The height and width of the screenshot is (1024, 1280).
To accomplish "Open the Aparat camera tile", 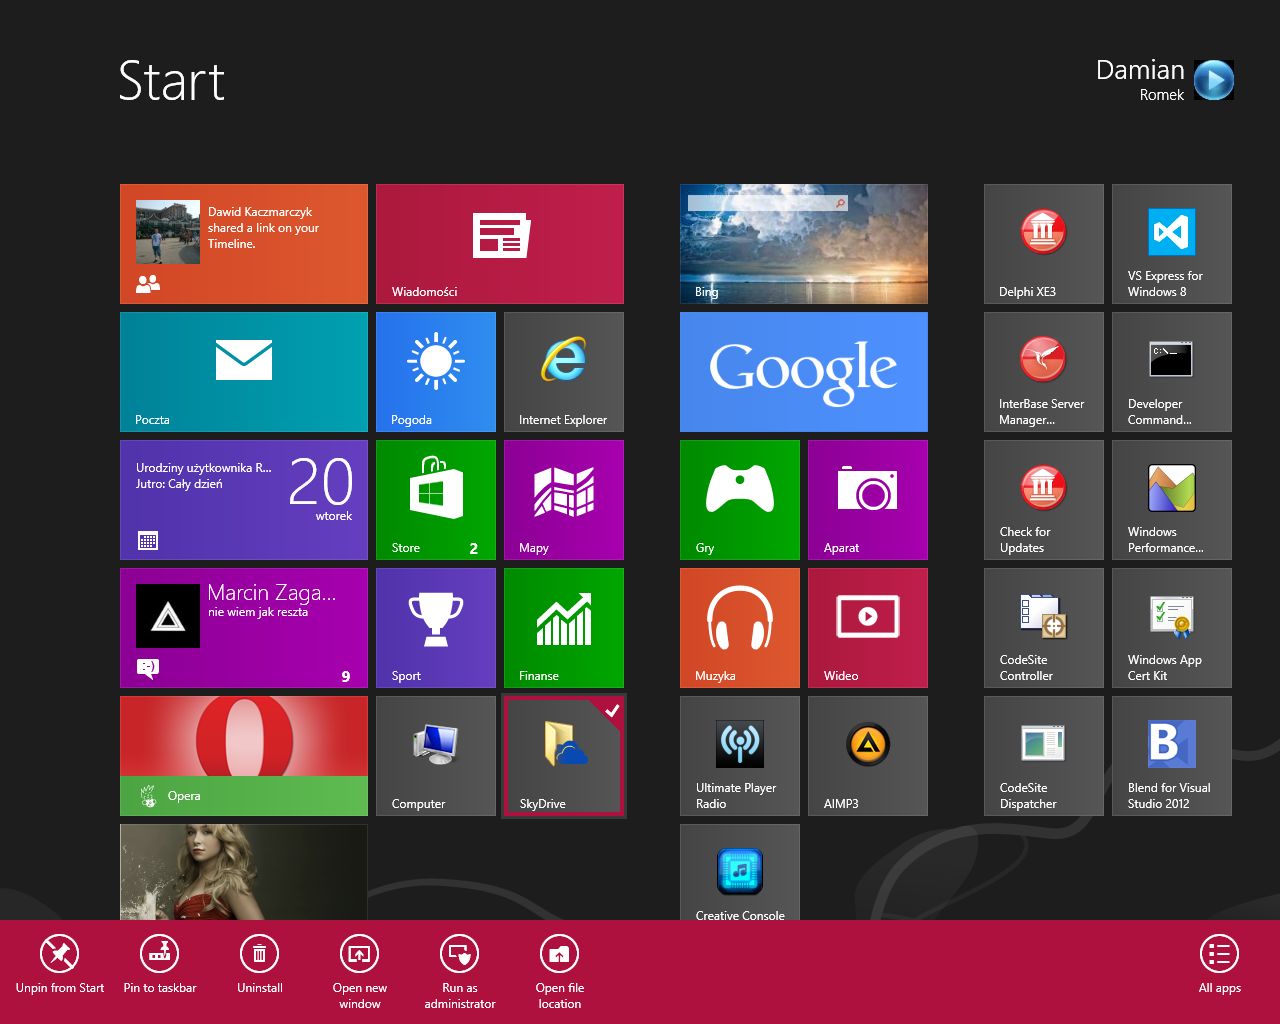I will [868, 500].
